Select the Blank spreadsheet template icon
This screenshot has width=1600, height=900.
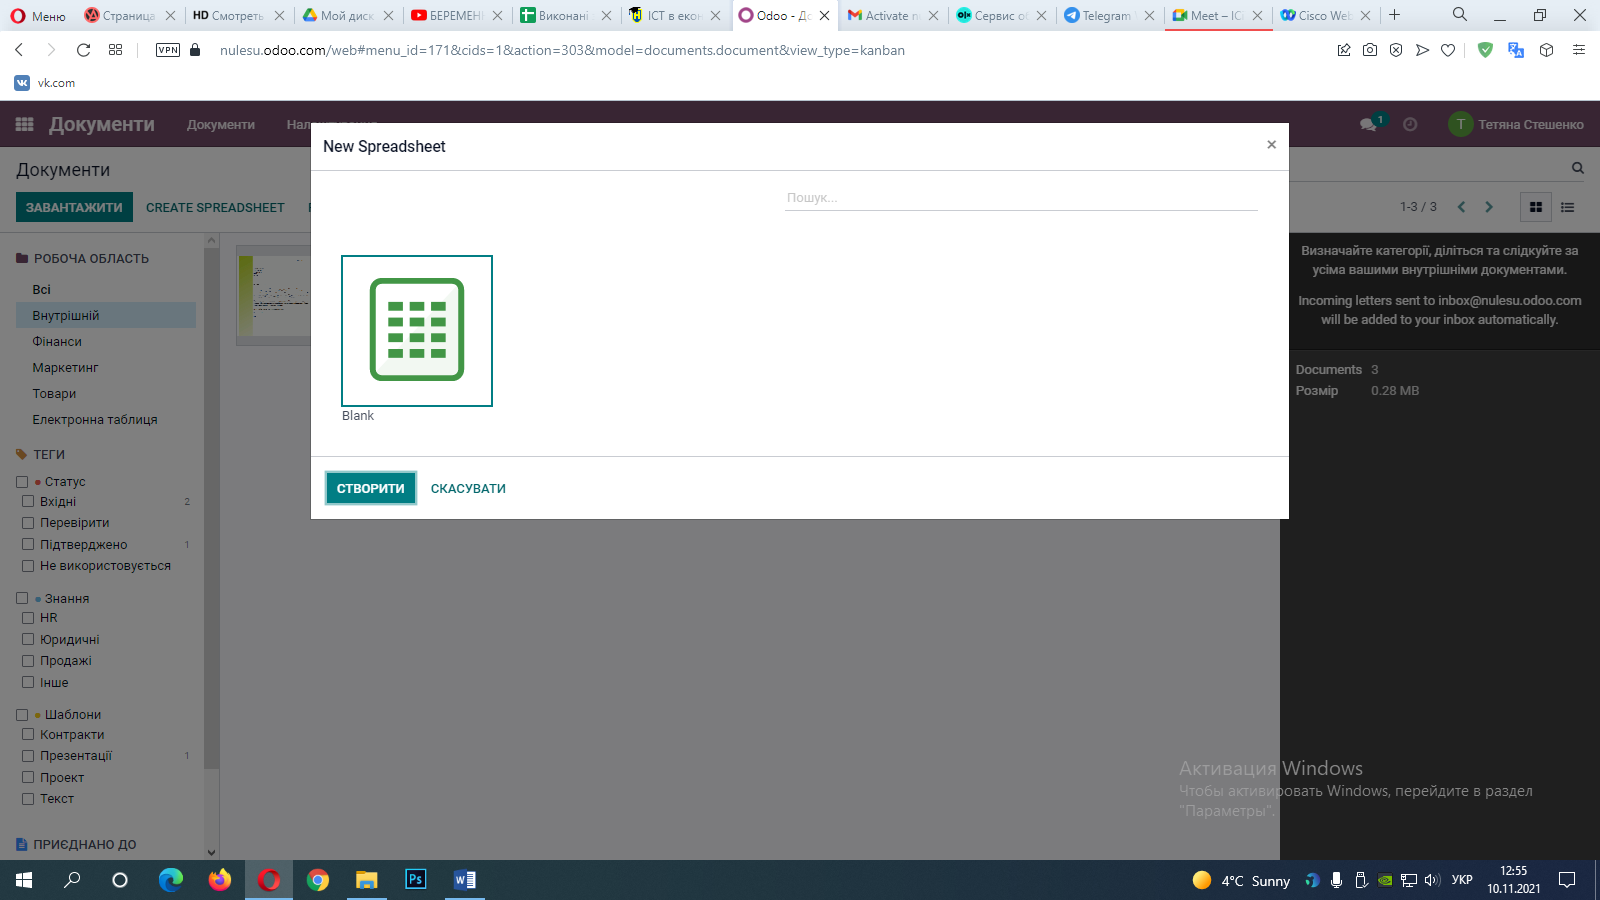click(417, 331)
